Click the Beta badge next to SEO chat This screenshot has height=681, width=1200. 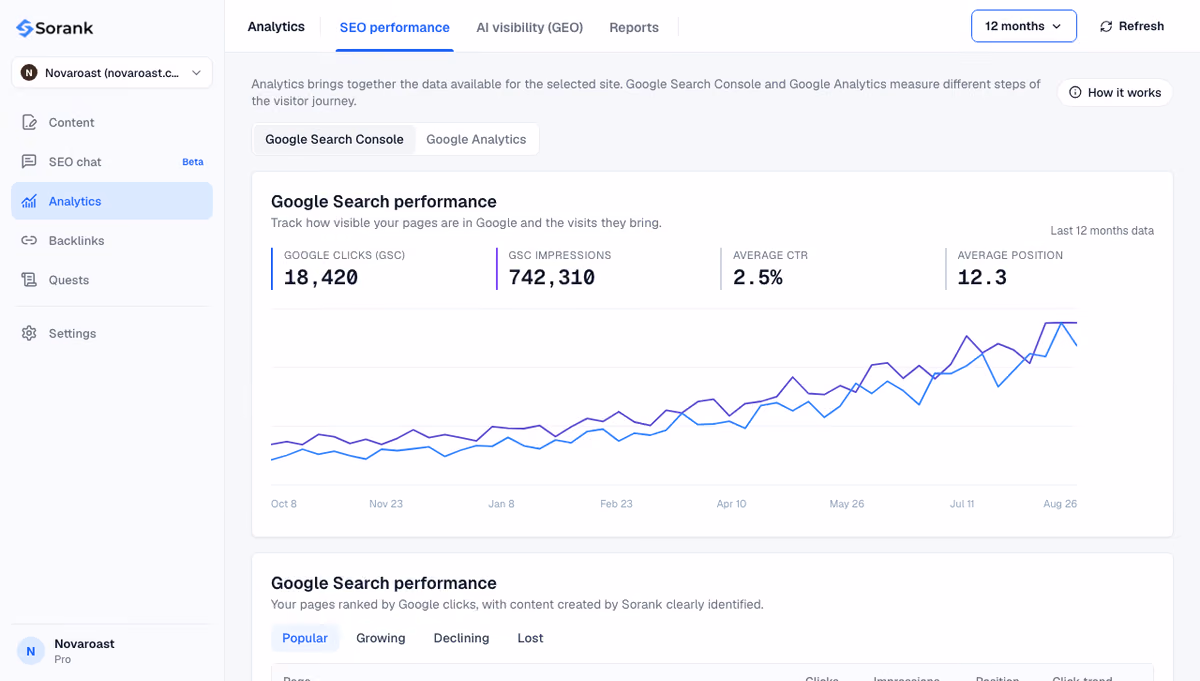click(193, 162)
